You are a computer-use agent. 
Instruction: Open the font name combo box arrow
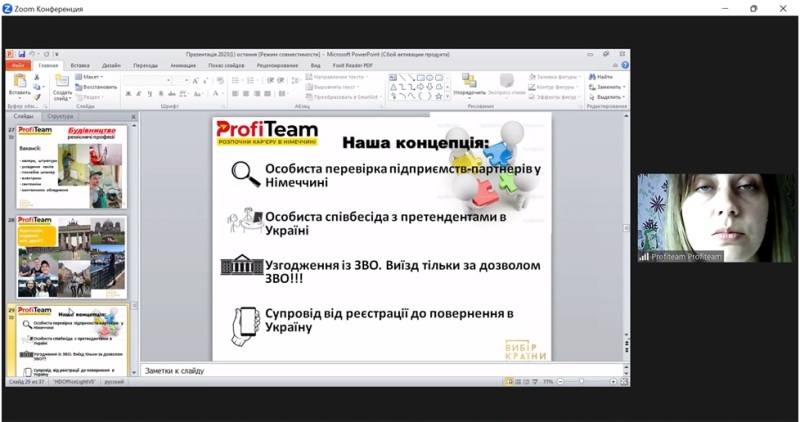point(168,81)
